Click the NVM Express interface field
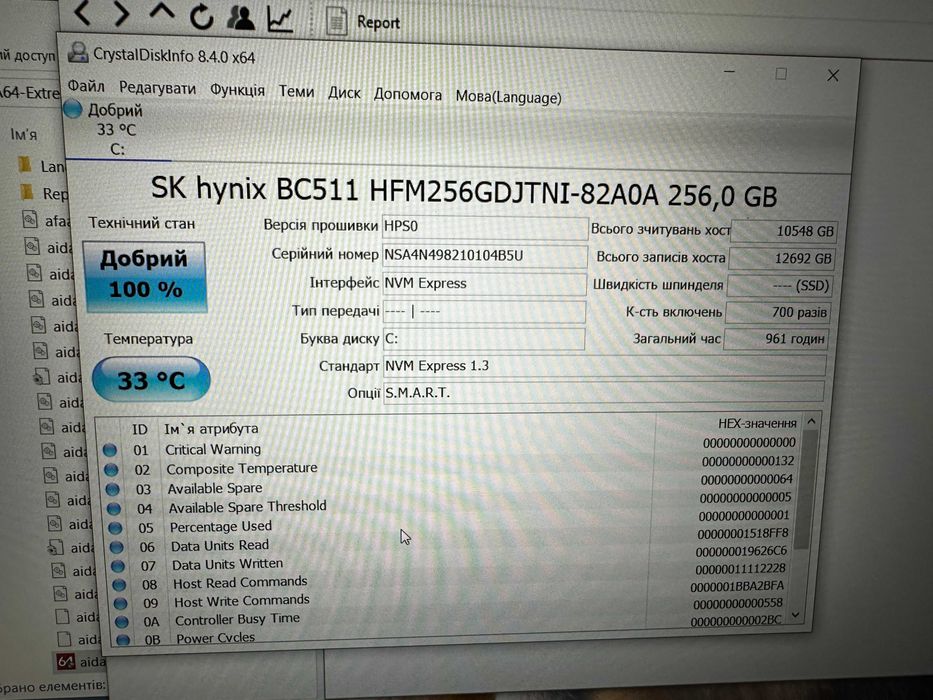The image size is (933, 700). click(484, 284)
